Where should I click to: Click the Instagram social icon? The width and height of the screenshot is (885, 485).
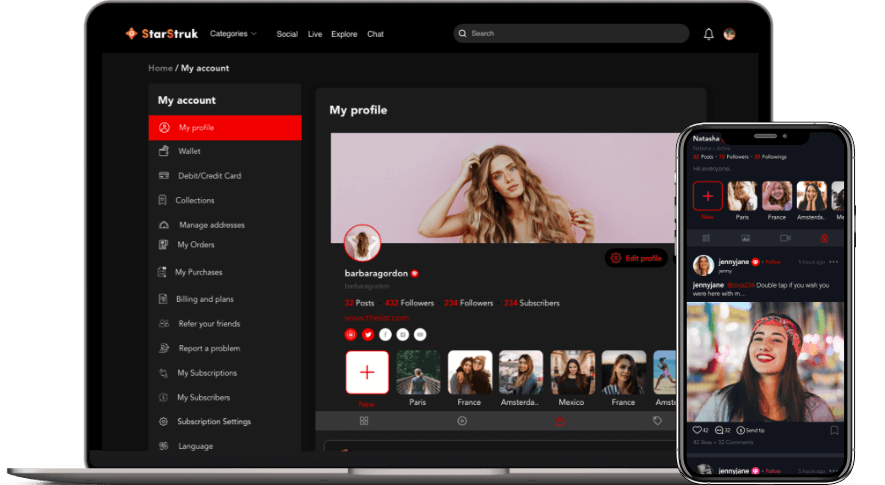pyautogui.click(x=403, y=335)
